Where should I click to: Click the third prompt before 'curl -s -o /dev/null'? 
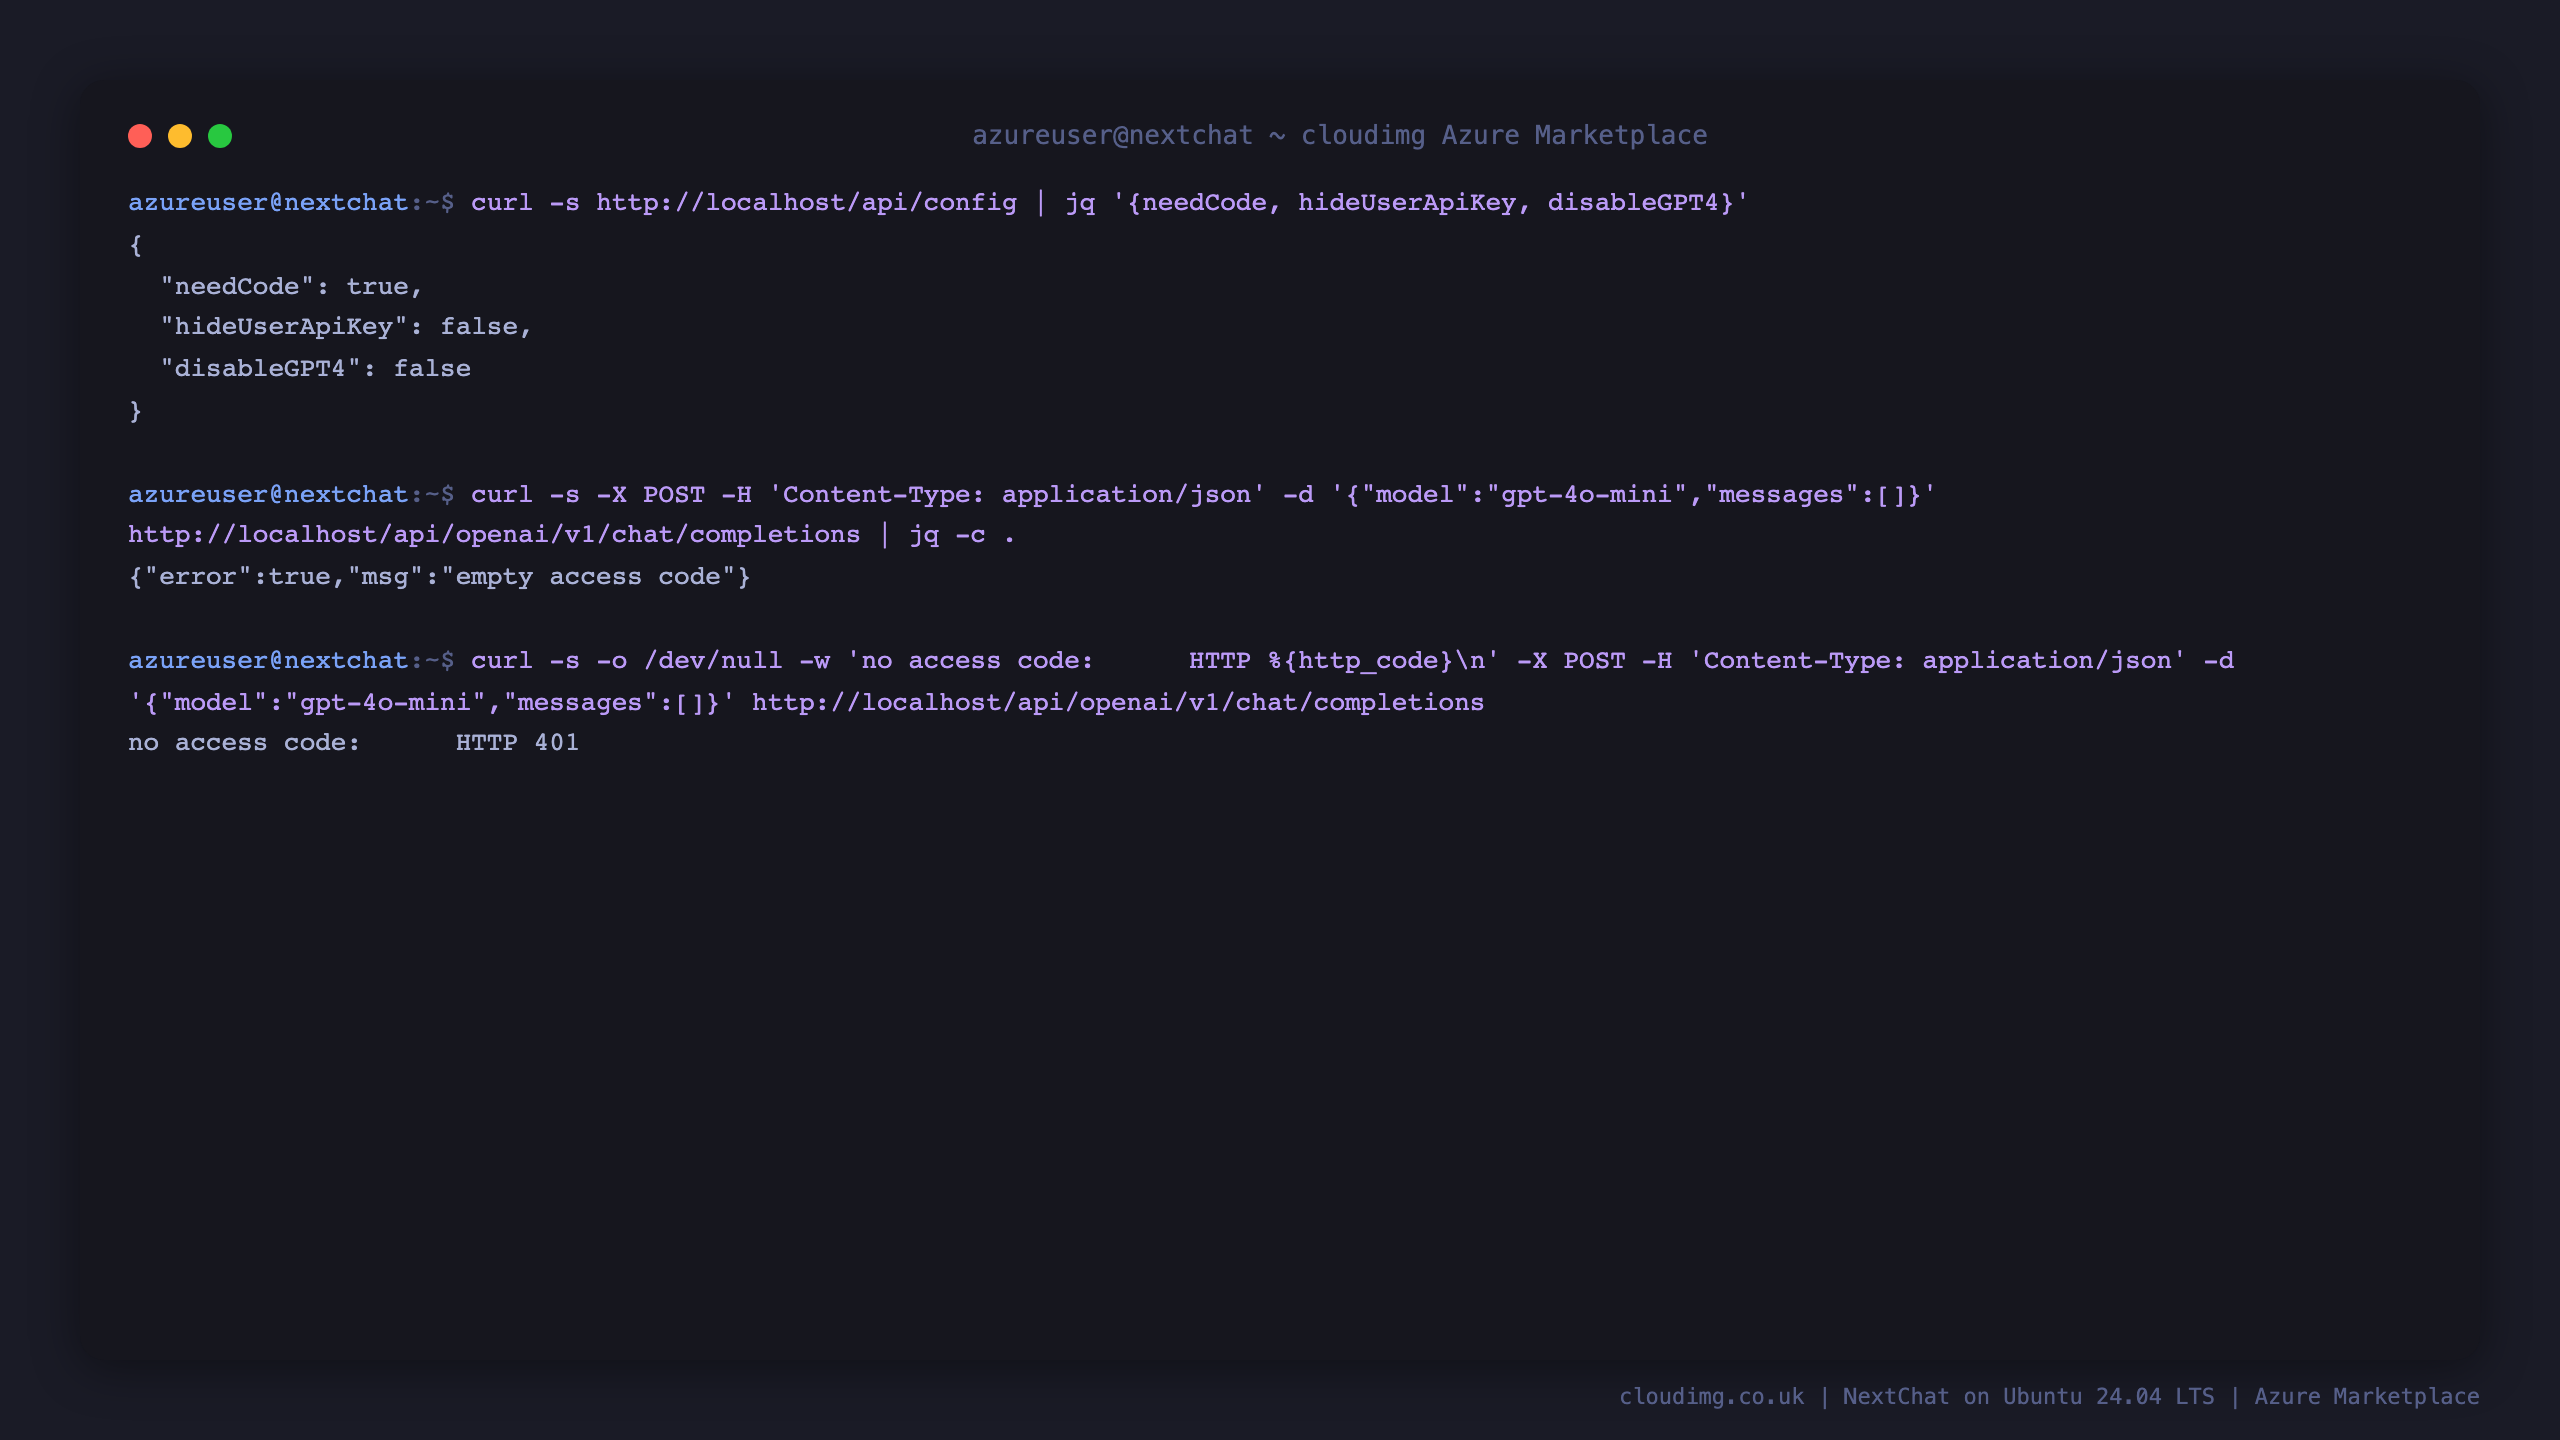tap(291, 660)
